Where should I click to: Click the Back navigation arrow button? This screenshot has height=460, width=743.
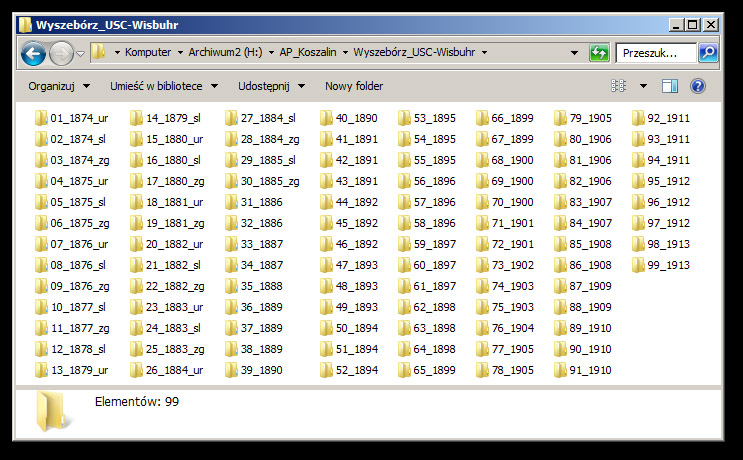(33, 53)
